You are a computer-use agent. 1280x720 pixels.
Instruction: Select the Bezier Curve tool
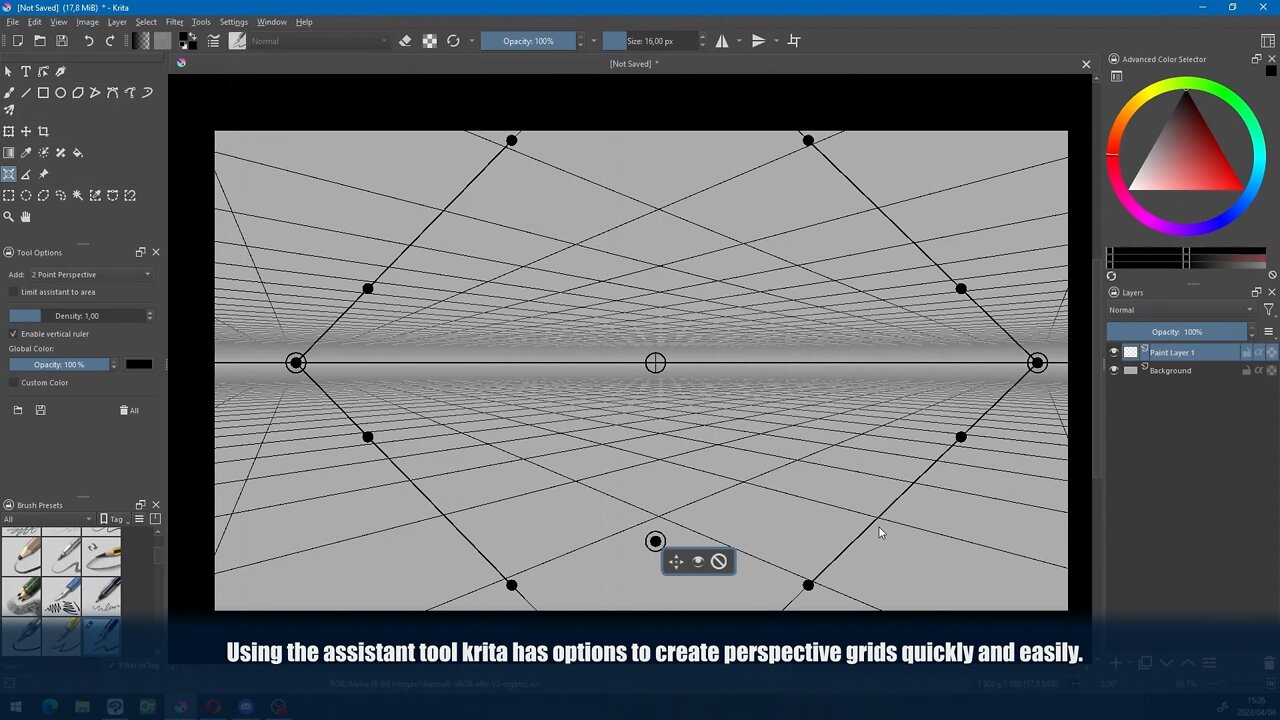pyautogui.click(x=113, y=93)
